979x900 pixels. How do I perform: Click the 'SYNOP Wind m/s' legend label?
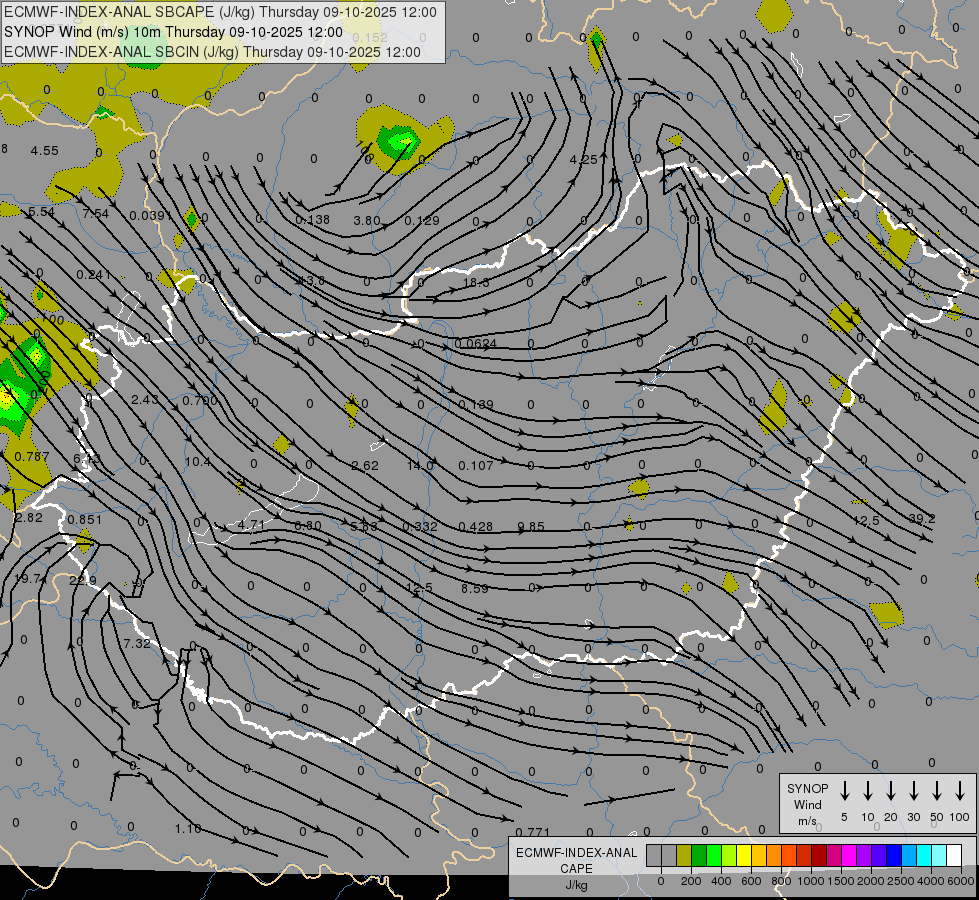tap(807, 804)
